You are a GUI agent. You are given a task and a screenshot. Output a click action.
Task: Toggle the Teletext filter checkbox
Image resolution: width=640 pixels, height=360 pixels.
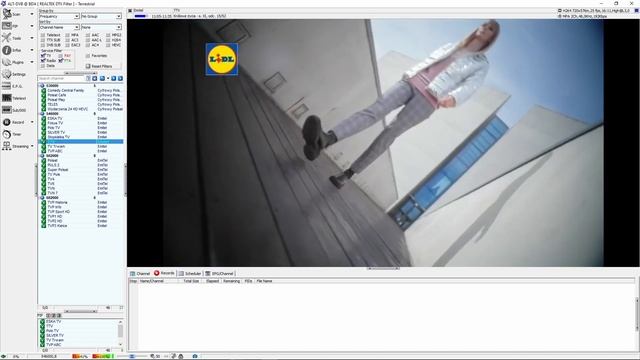tap(42, 36)
